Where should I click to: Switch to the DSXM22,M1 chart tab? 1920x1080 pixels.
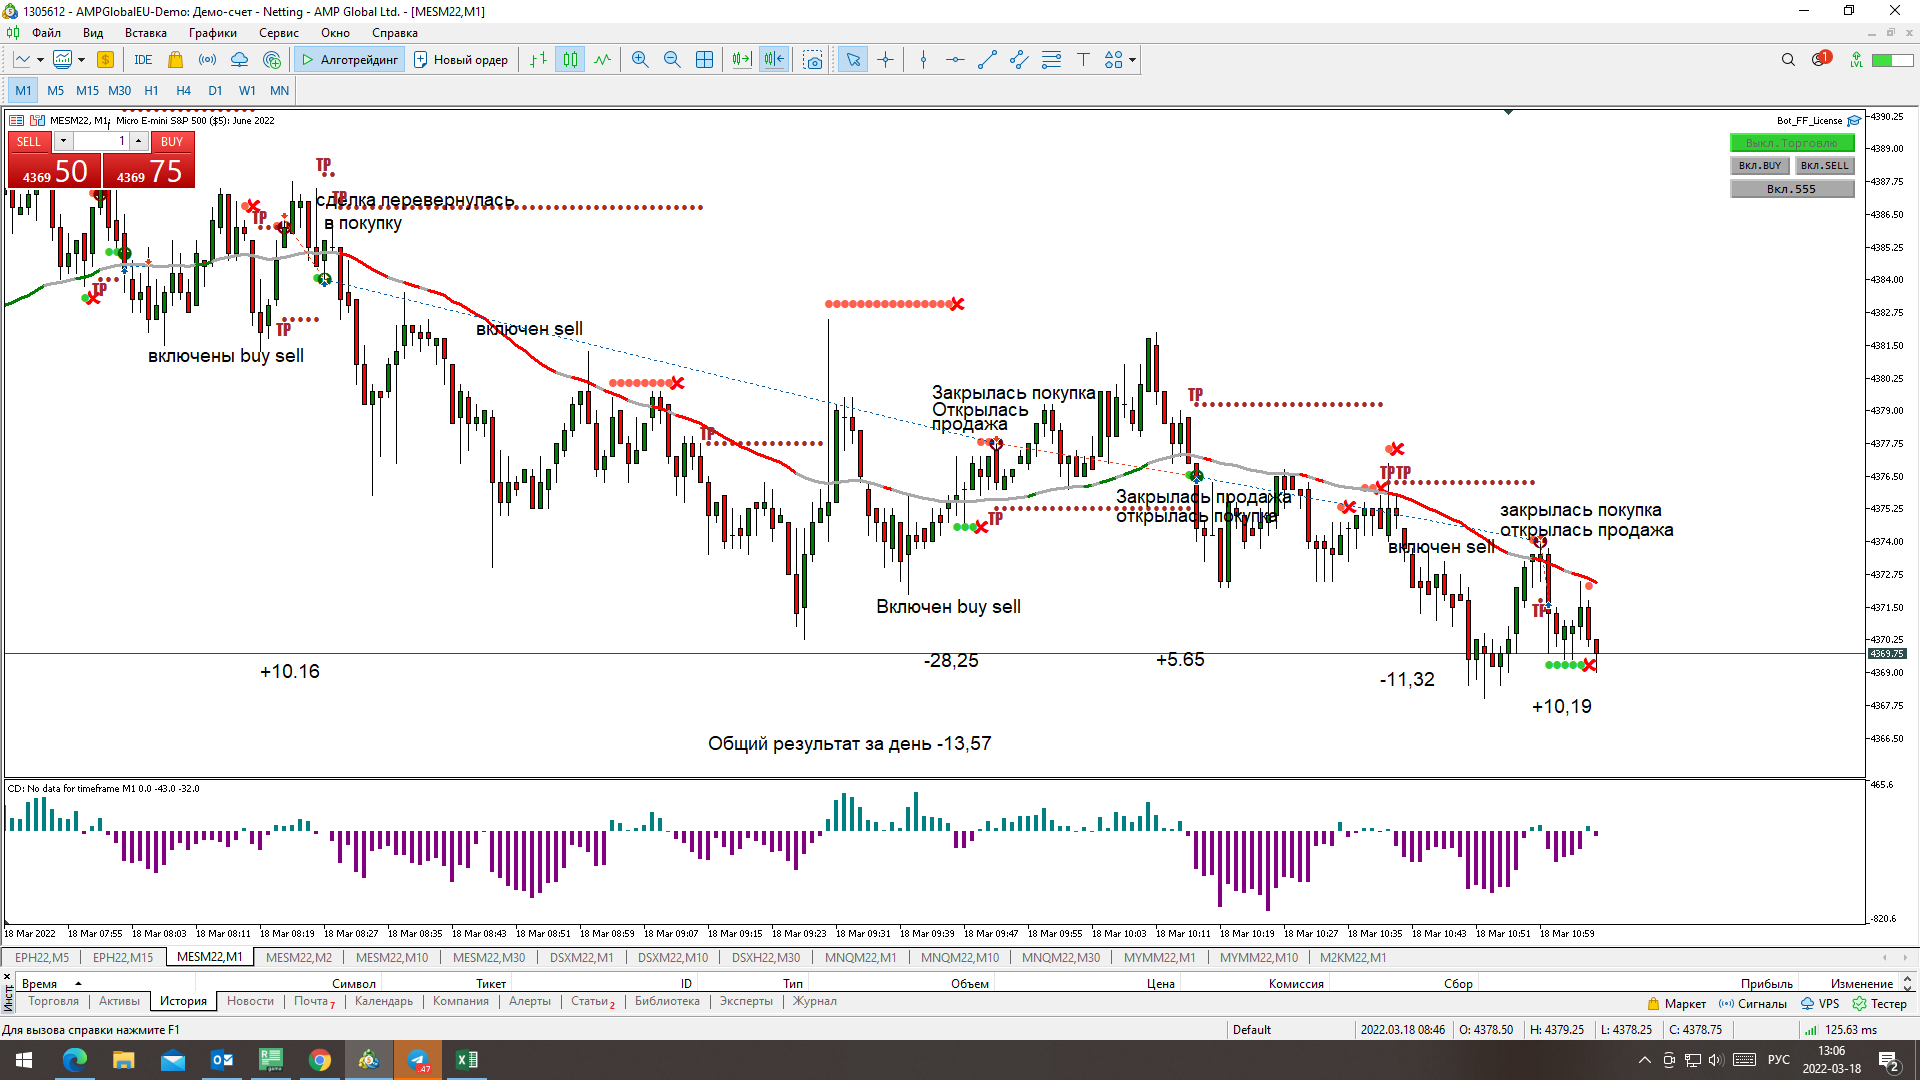click(581, 958)
